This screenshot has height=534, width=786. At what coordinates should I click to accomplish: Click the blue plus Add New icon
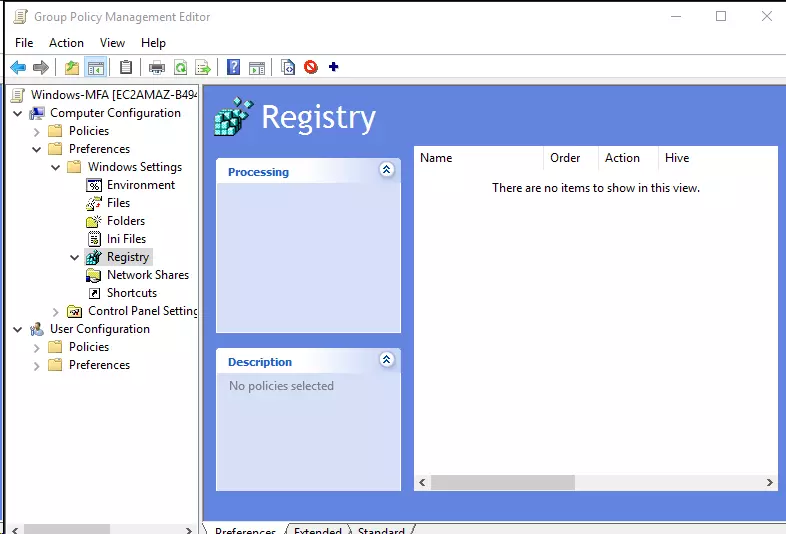click(x=334, y=67)
